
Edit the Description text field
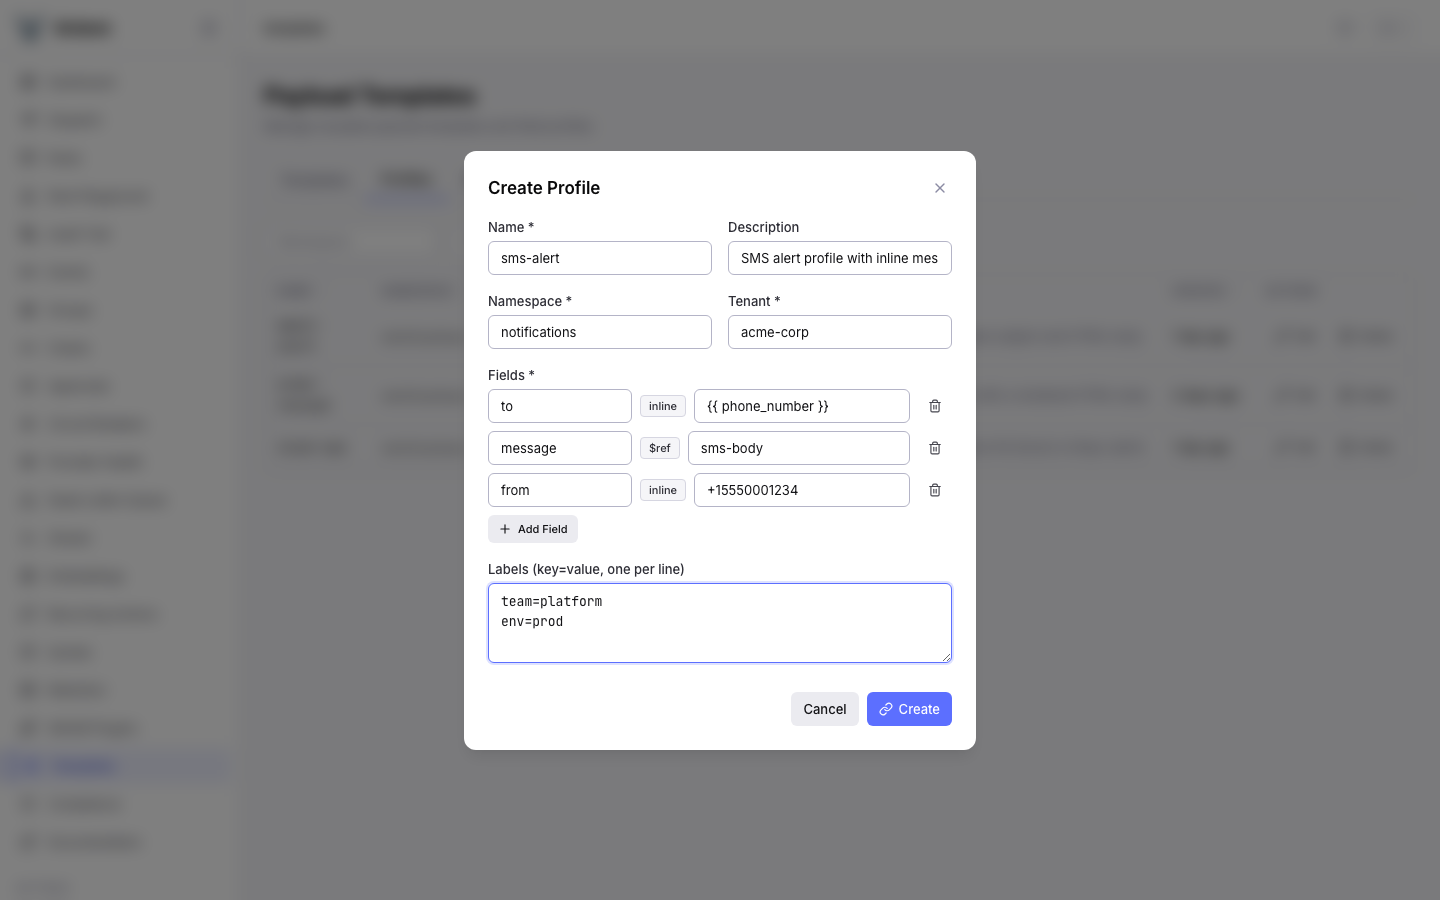839,258
